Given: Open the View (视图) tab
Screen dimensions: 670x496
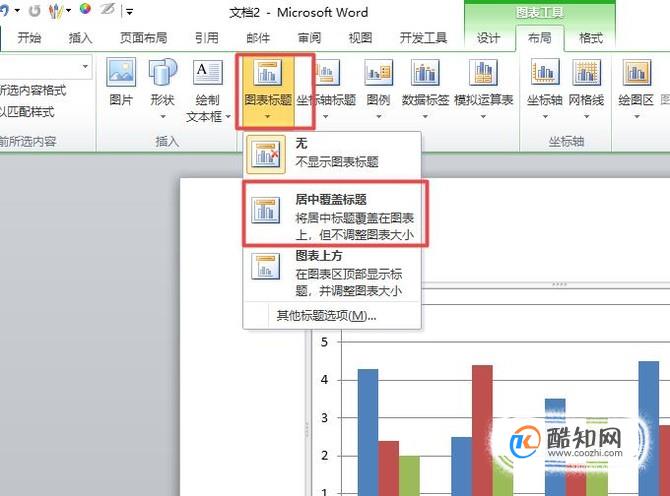Looking at the screenshot, I should click(360, 38).
